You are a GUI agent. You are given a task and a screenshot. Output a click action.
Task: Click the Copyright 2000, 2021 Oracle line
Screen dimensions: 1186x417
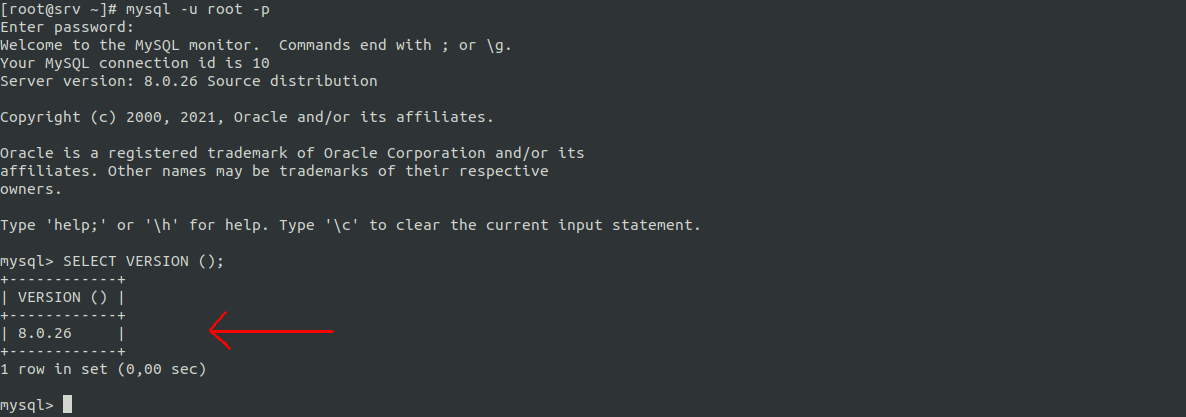246,117
